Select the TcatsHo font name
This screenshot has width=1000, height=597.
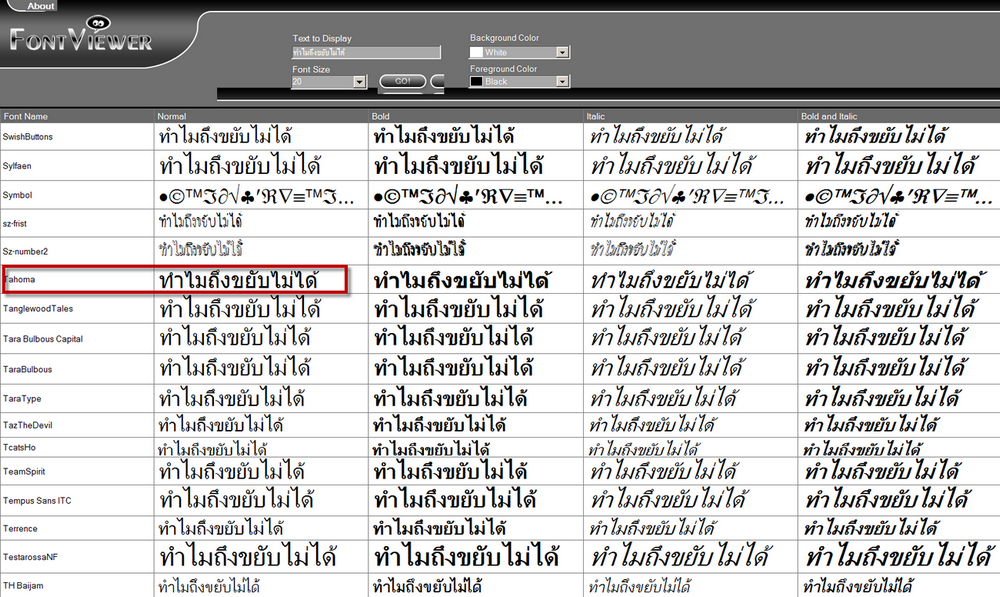(19, 447)
